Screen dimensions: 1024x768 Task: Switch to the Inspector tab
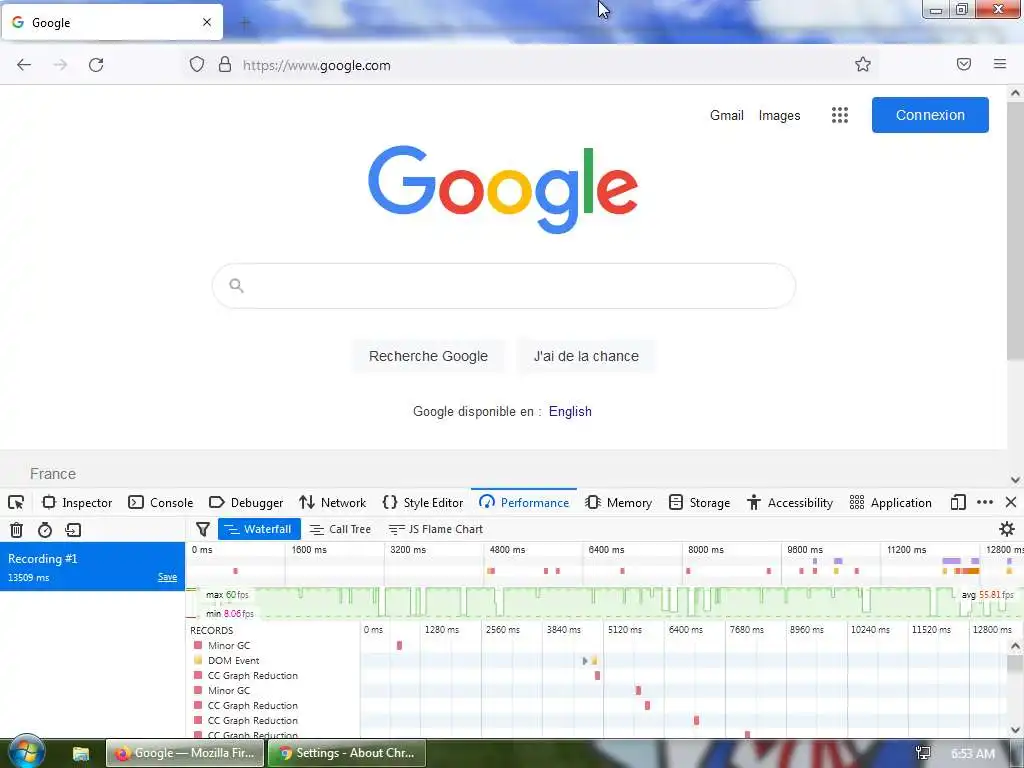[77, 502]
